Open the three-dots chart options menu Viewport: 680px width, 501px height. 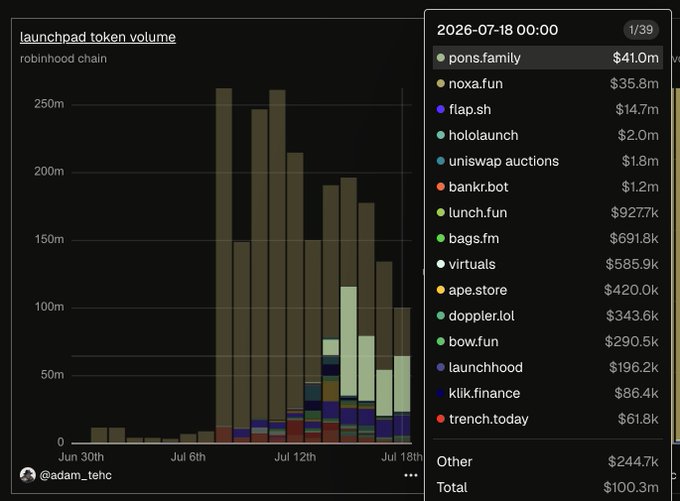point(411,475)
